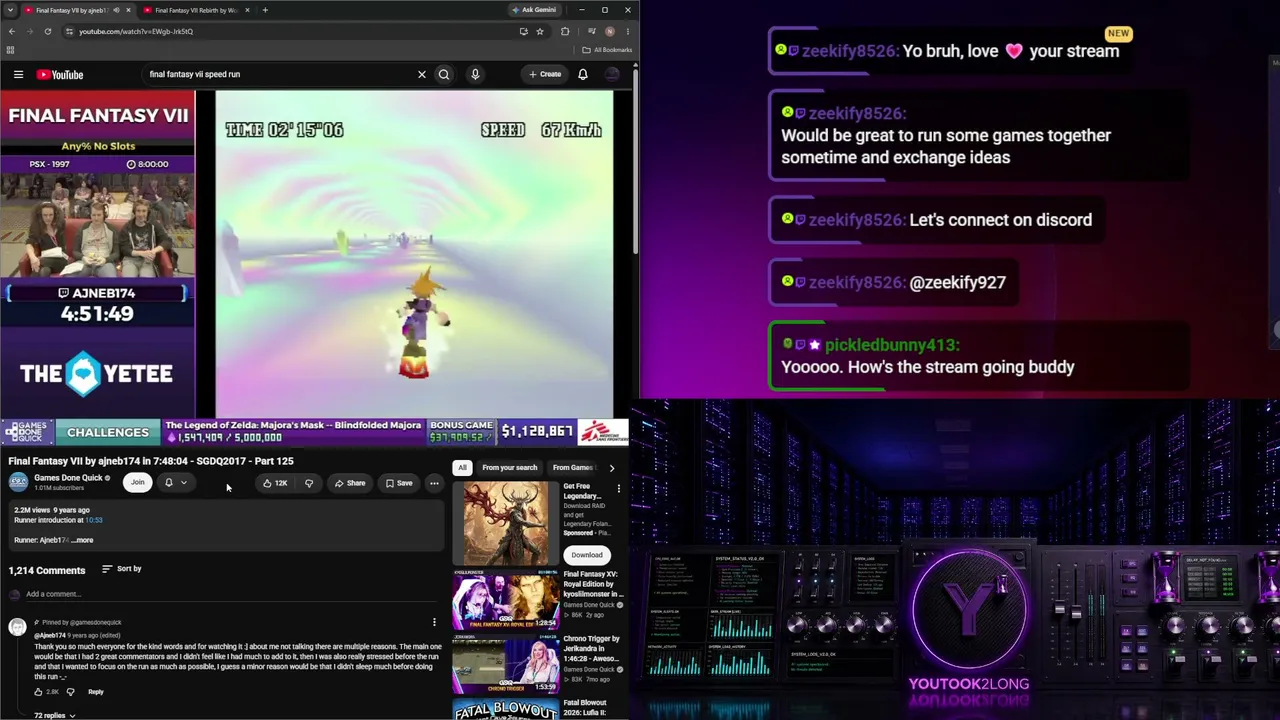Like the pinned Ajneb174 comment
Image resolution: width=1280 pixels, height=720 pixels.
(x=39, y=692)
